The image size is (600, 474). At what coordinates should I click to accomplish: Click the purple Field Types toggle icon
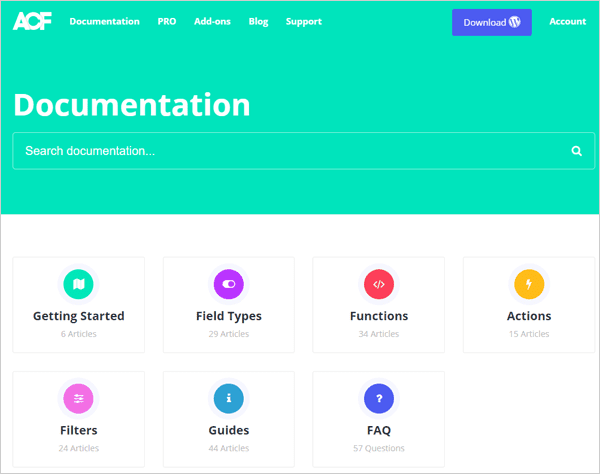(x=229, y=284)
